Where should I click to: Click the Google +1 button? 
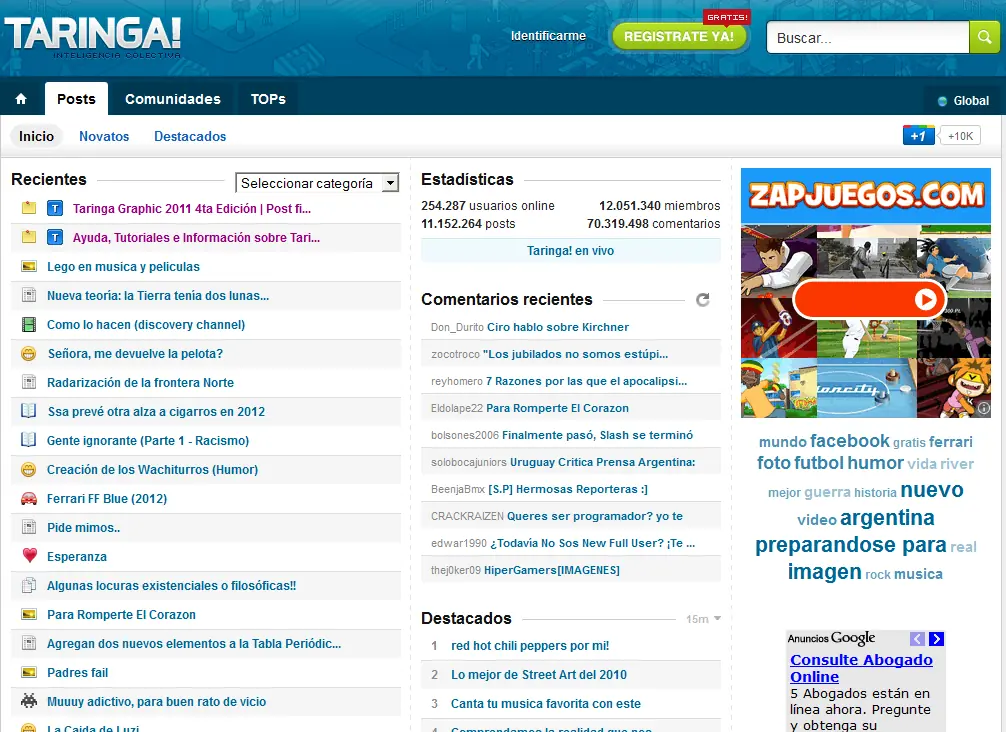click(918, 135)
